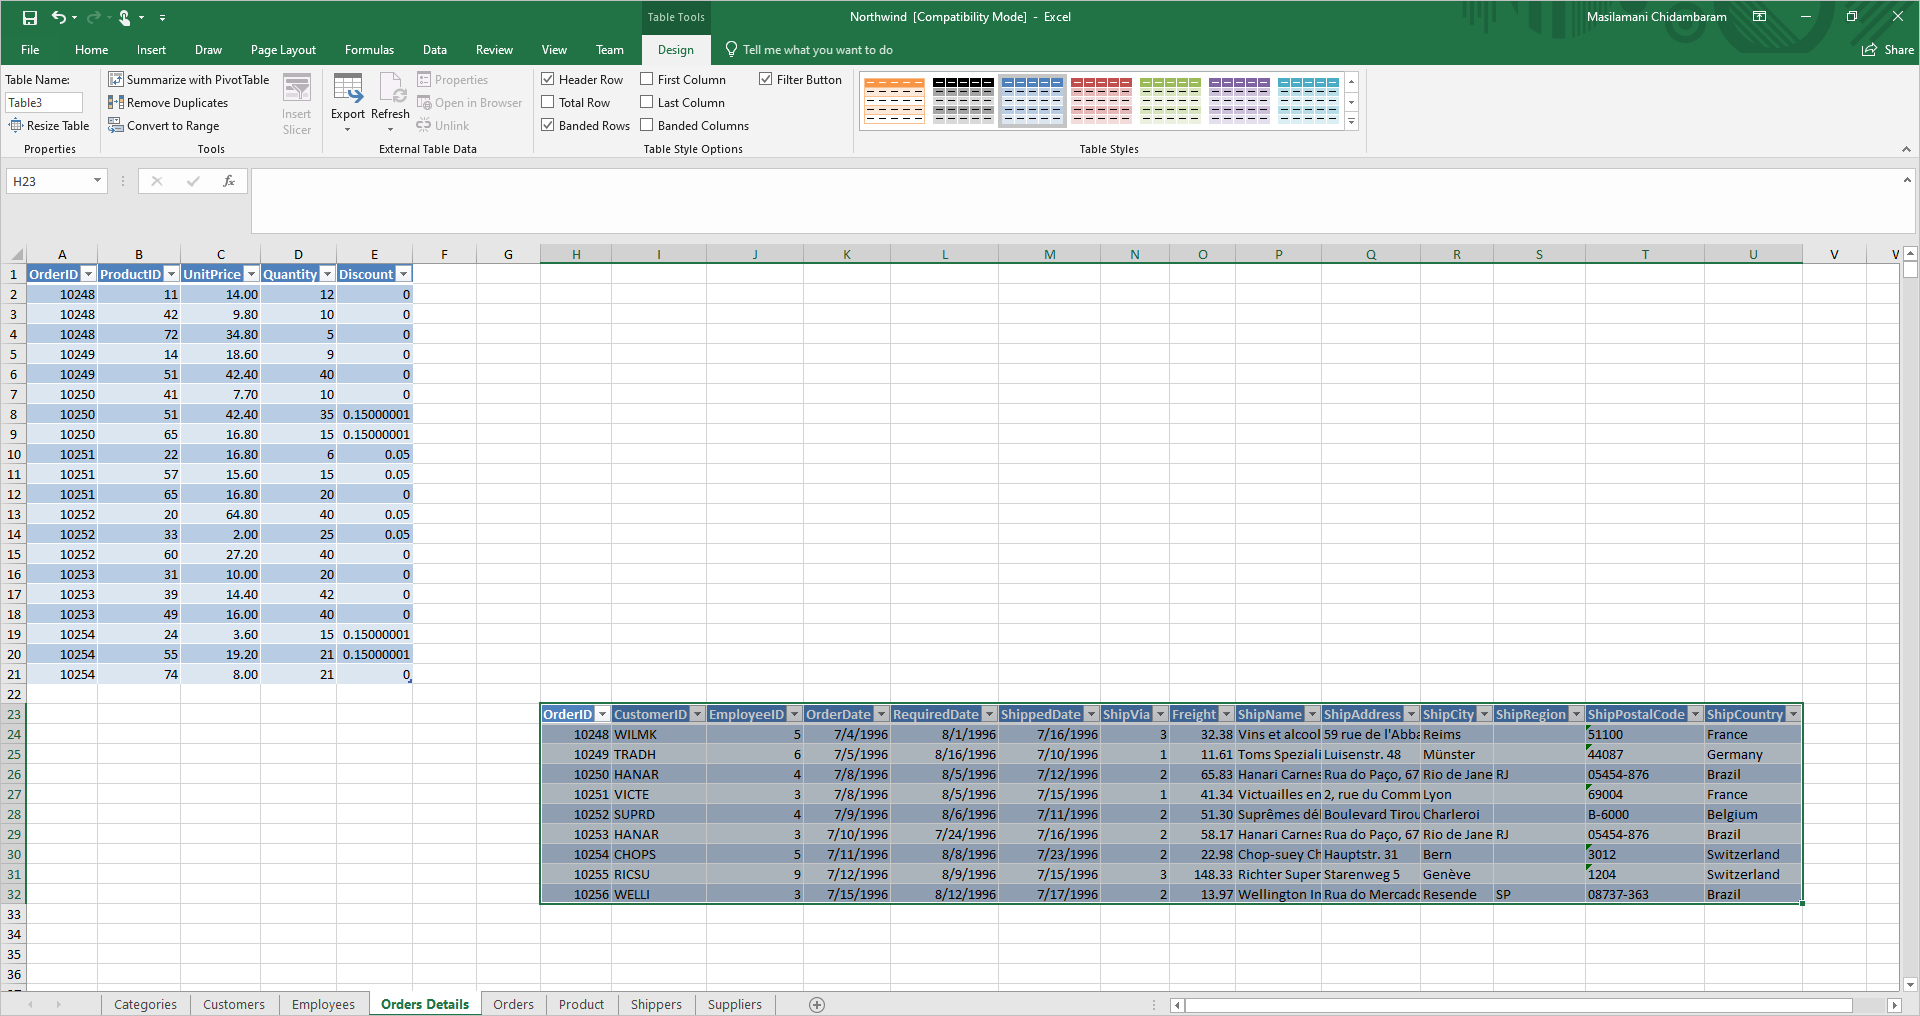1920x1016 pixels.
Task: Click the Share button
Action: (x=1886, y=49)
